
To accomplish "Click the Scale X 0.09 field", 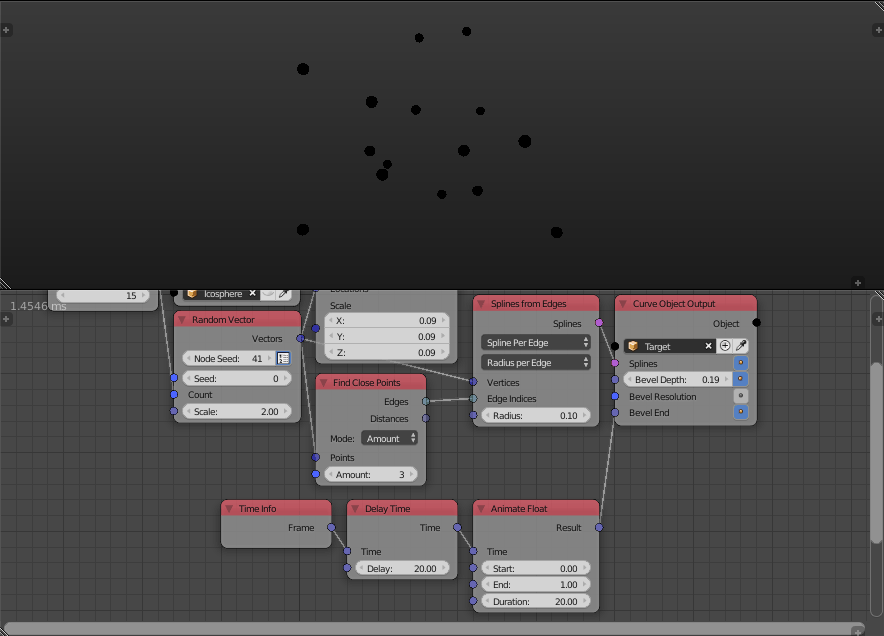I will click(x=387, y=320).
